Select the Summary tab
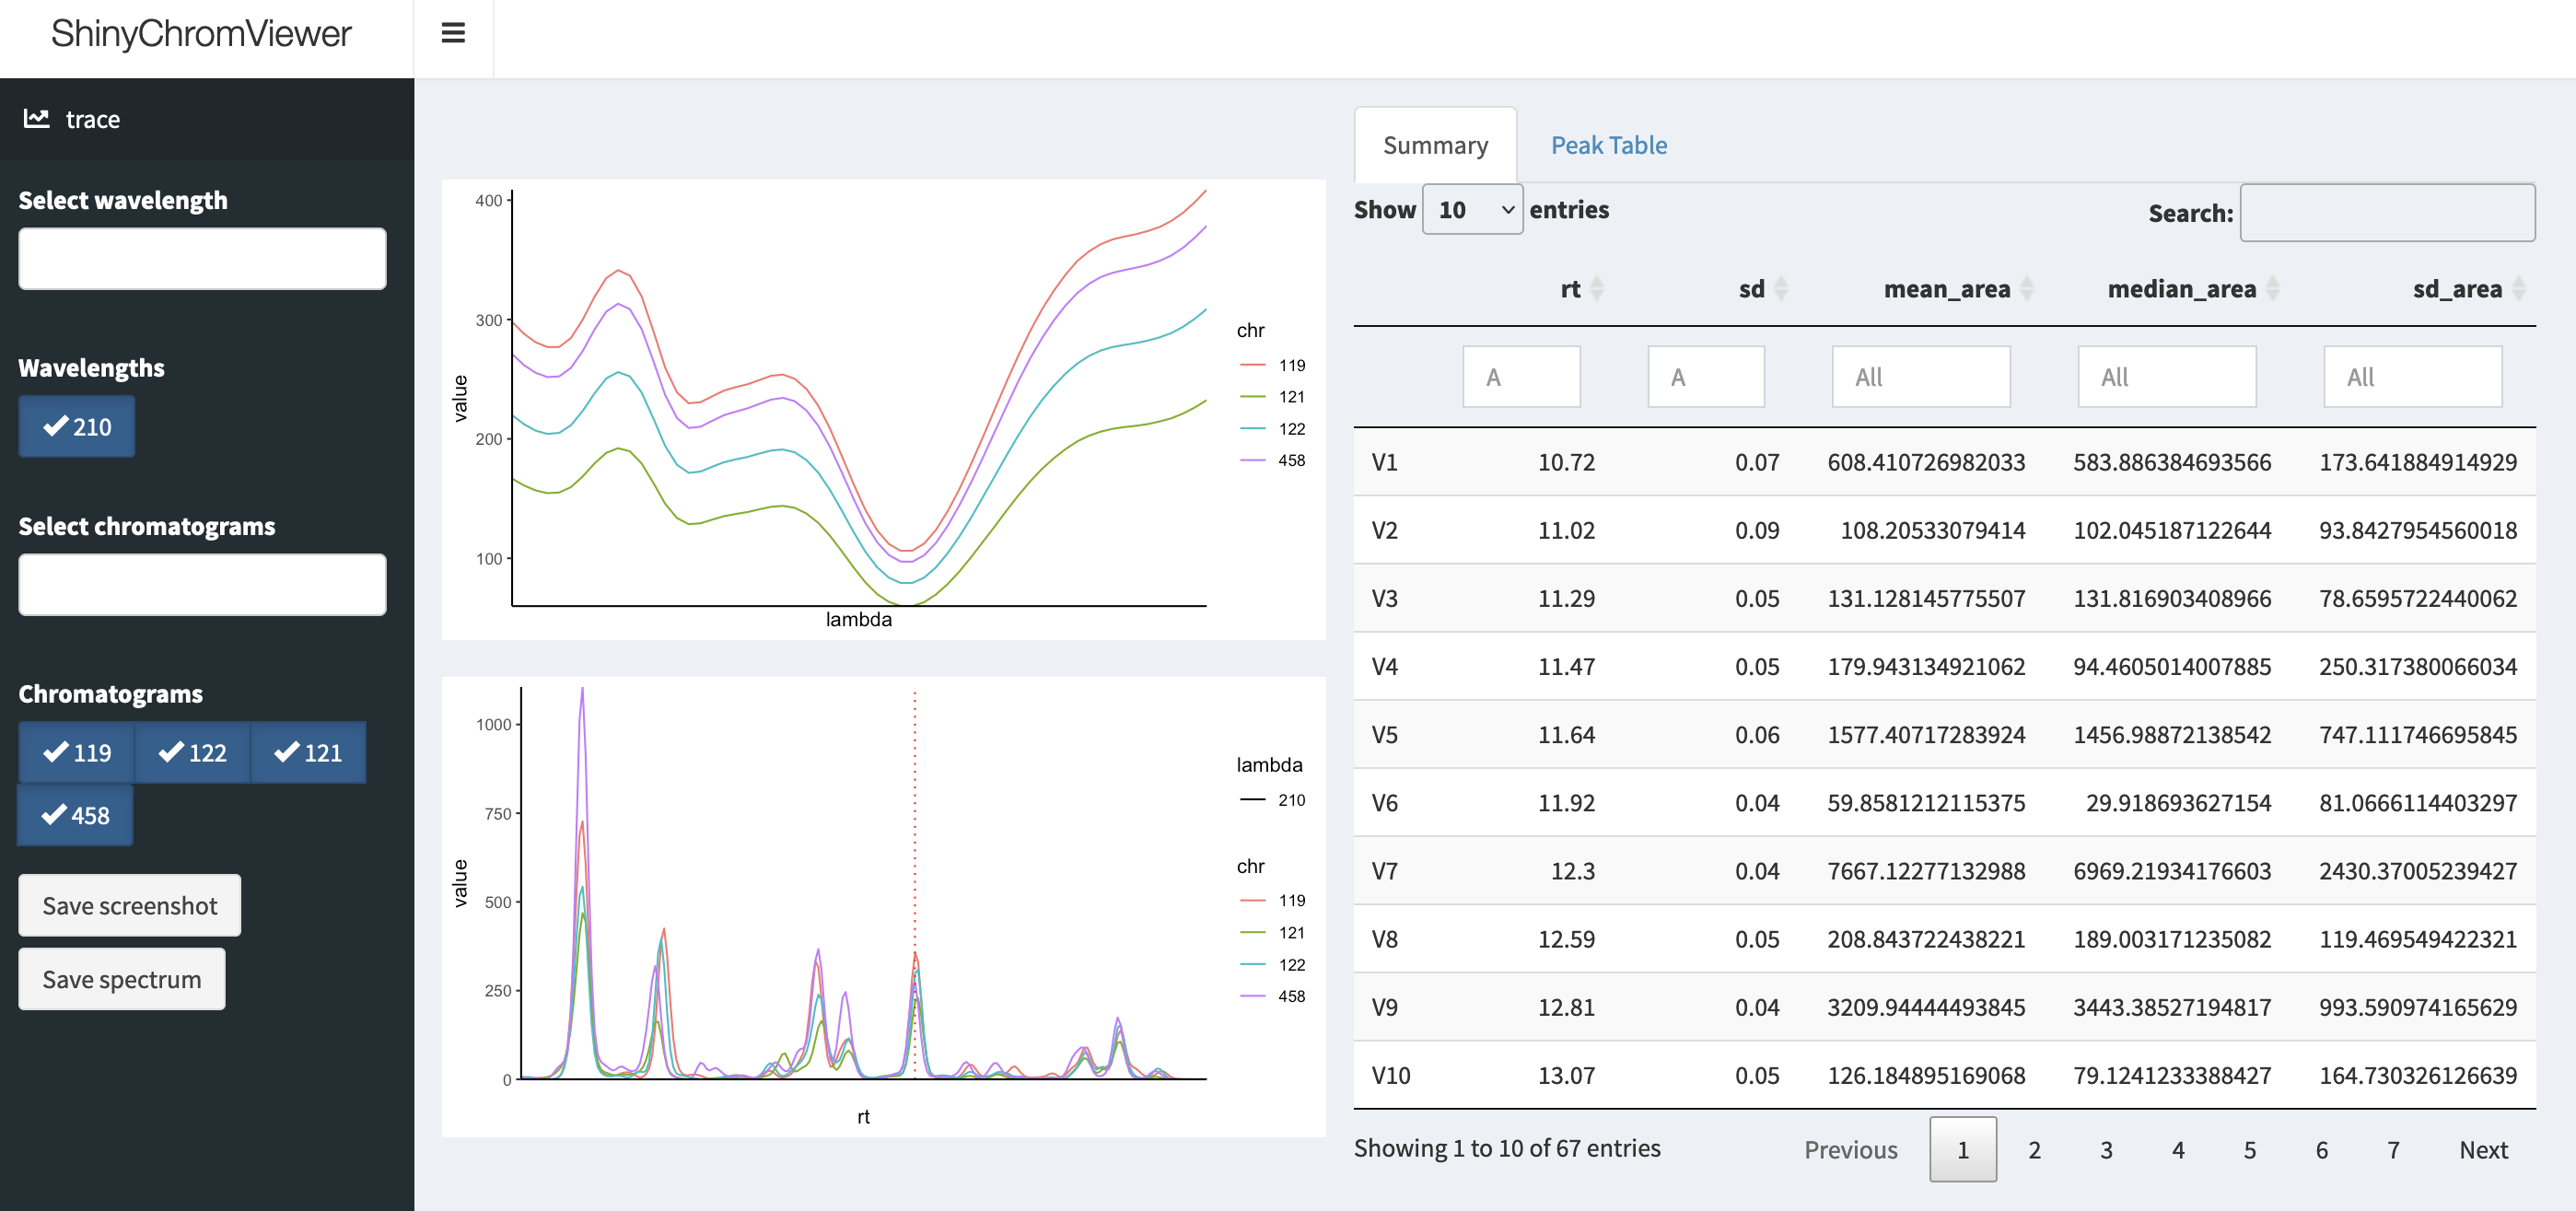Viewport: 2576px width, 1211px height. [x=1435, y=145]
